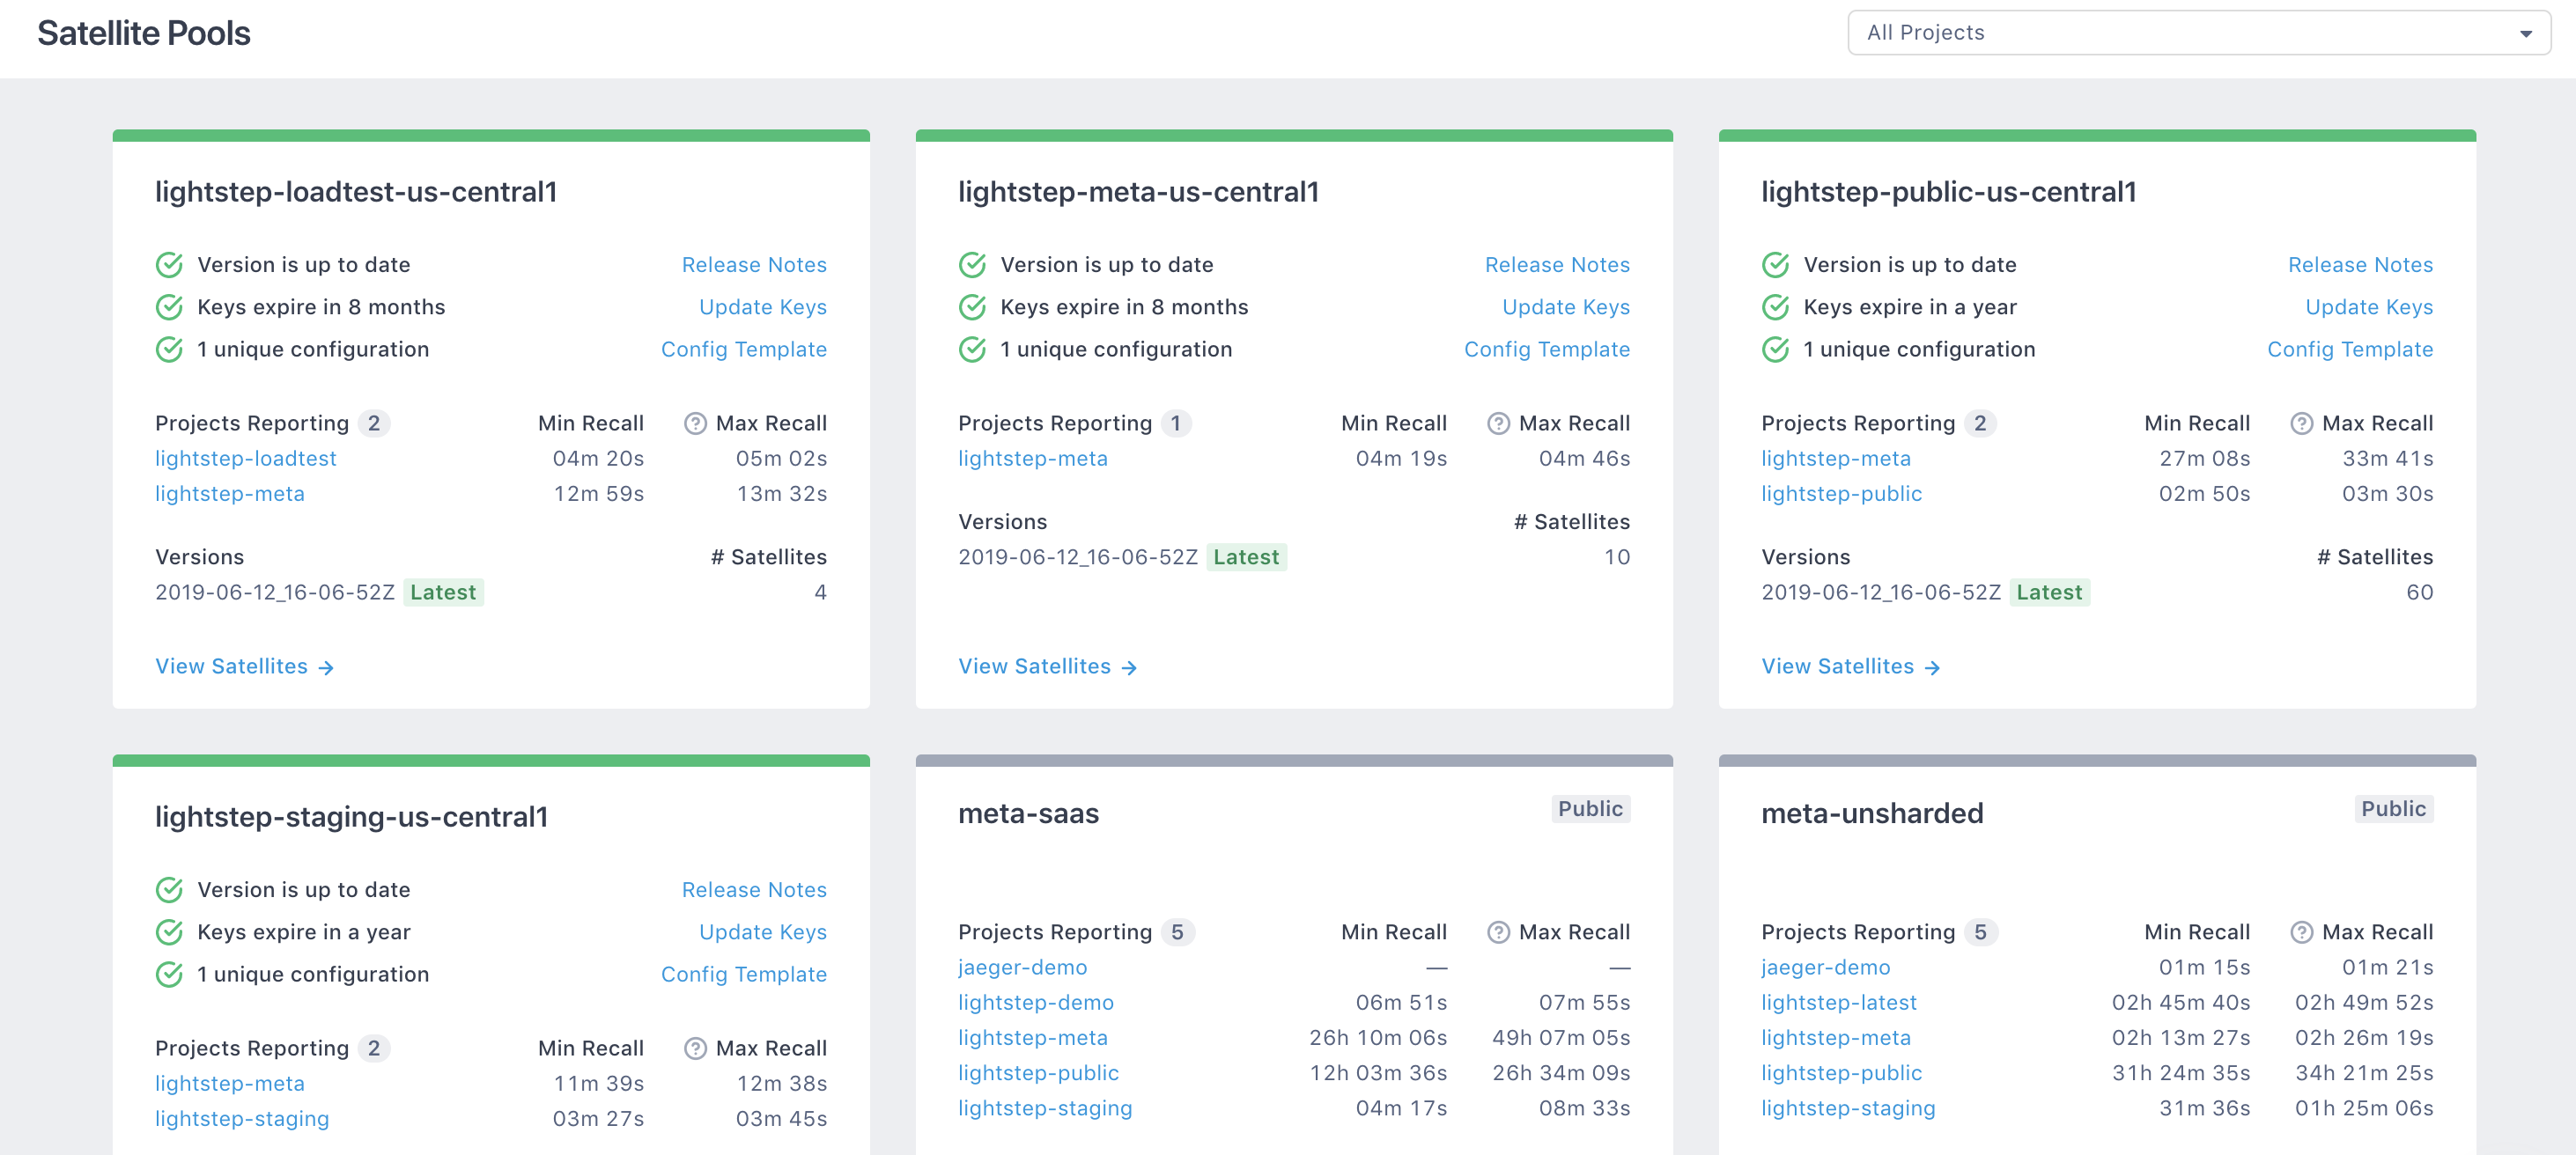The width and height of the screenshot is (2576, 1155).
Task: Click Max Recall help icon in lightstep-meta-us-central1 card
Action: pos(1498,423)
